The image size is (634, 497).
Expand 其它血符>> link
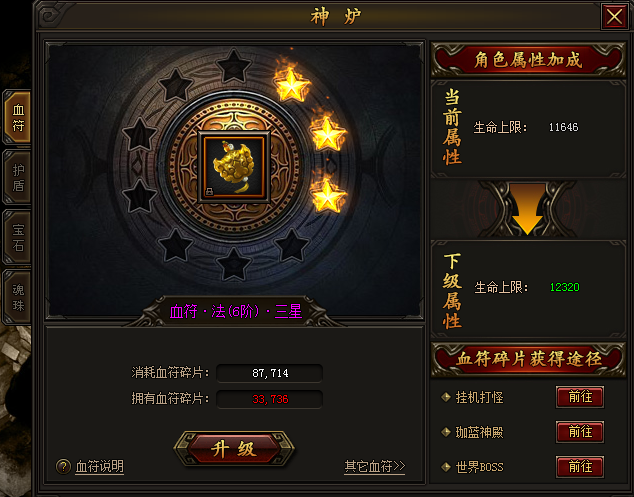[374, 466]
